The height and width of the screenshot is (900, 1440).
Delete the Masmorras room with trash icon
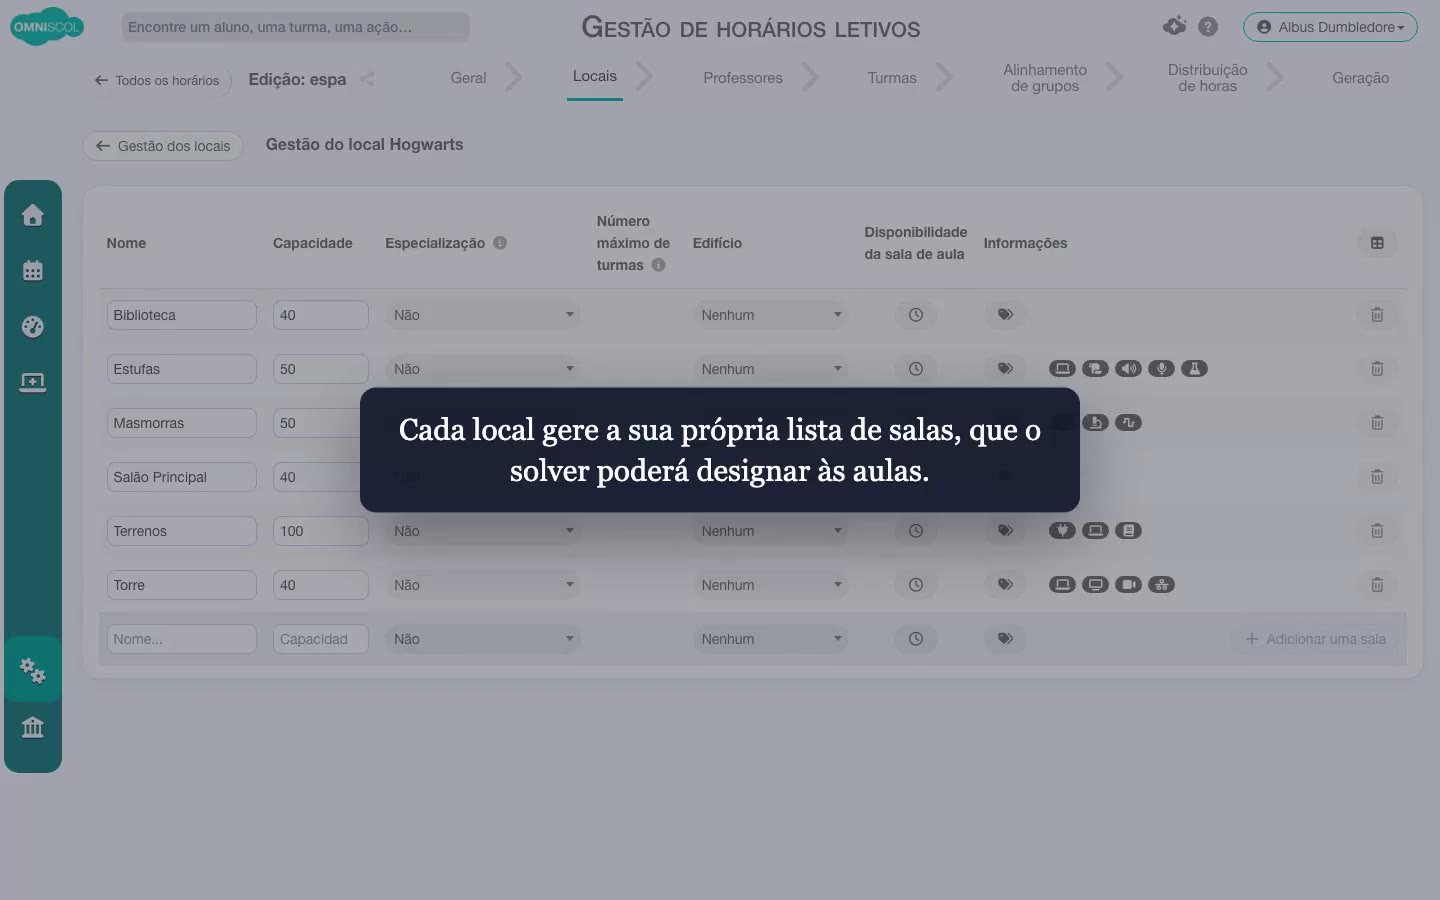click(x=1377, y=423)
